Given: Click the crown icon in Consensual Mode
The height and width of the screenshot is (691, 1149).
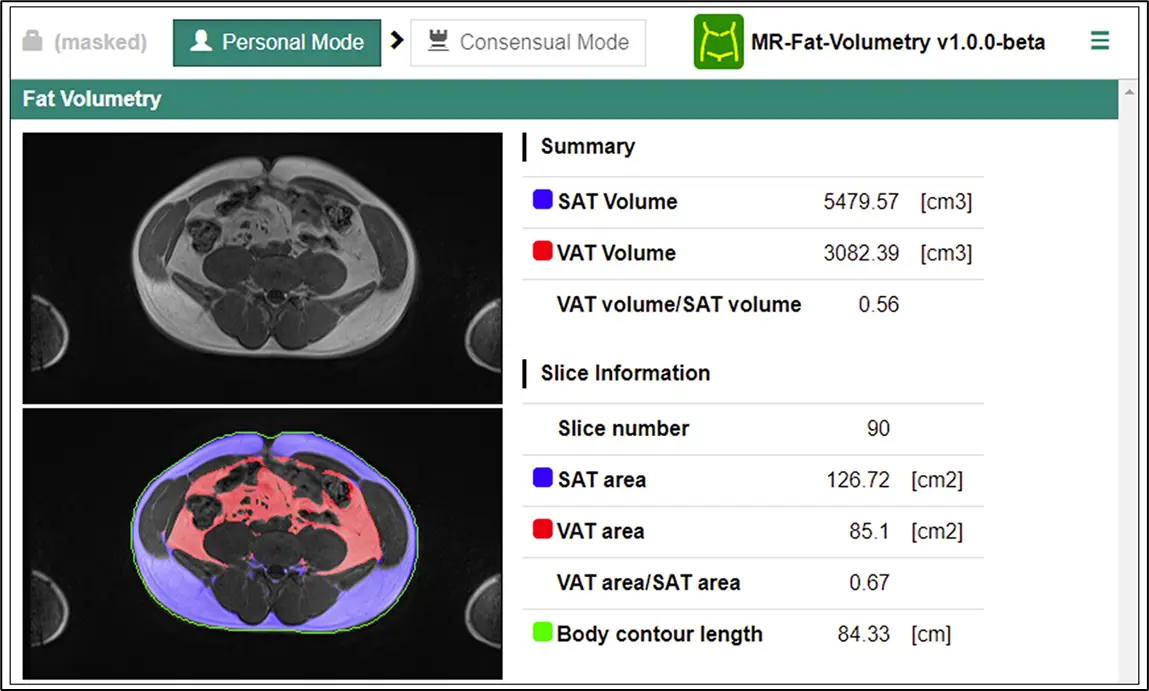Looking at the screenshot, I should pos(437,42).
